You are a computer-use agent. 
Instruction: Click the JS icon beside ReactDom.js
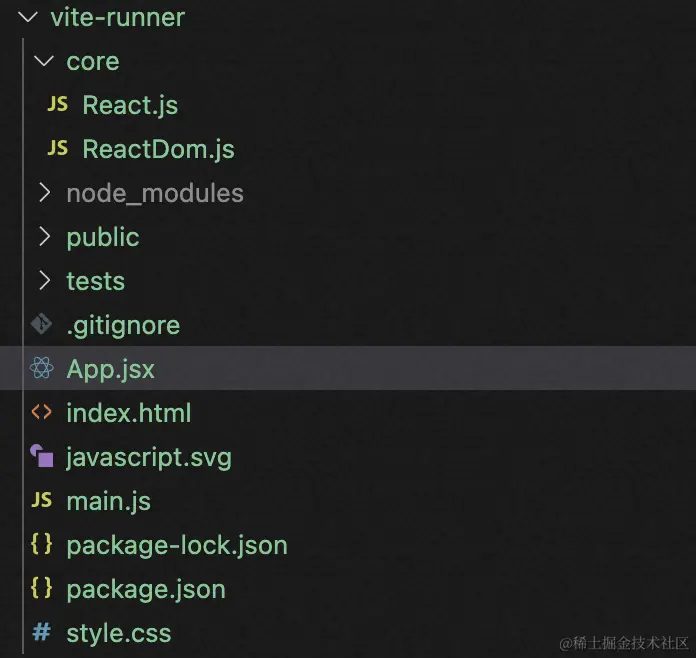[58, 148]
